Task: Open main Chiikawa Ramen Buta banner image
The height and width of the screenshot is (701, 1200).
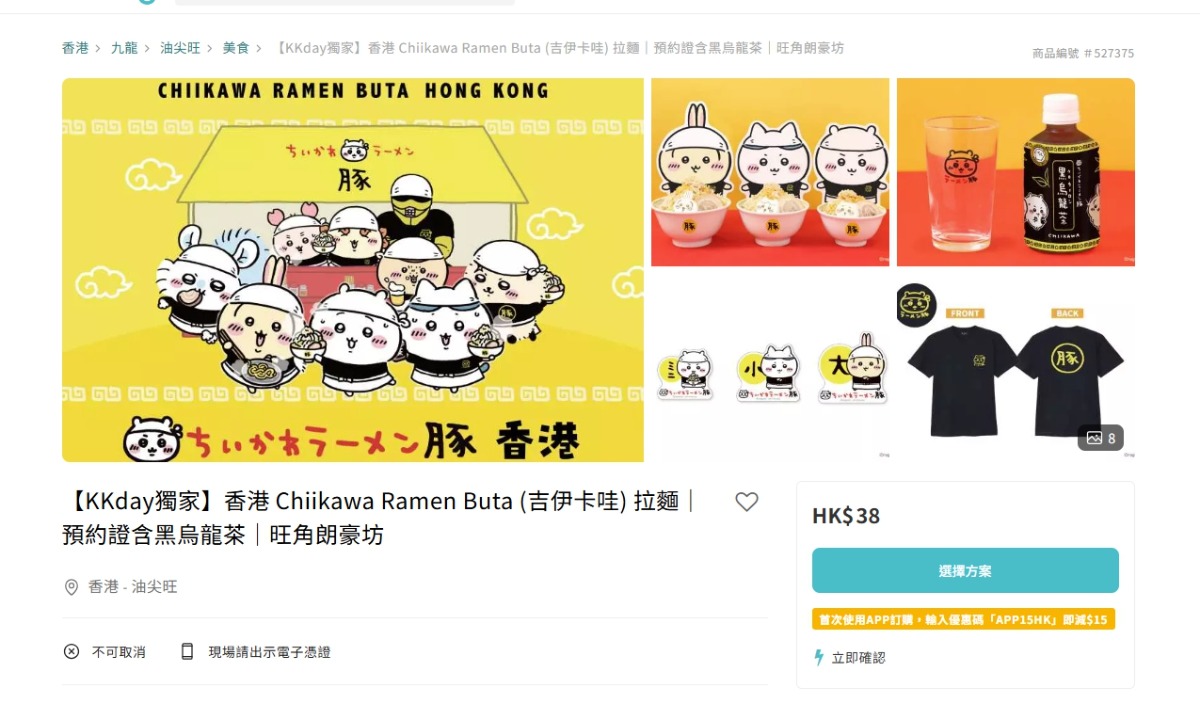Action: (353, 270)
